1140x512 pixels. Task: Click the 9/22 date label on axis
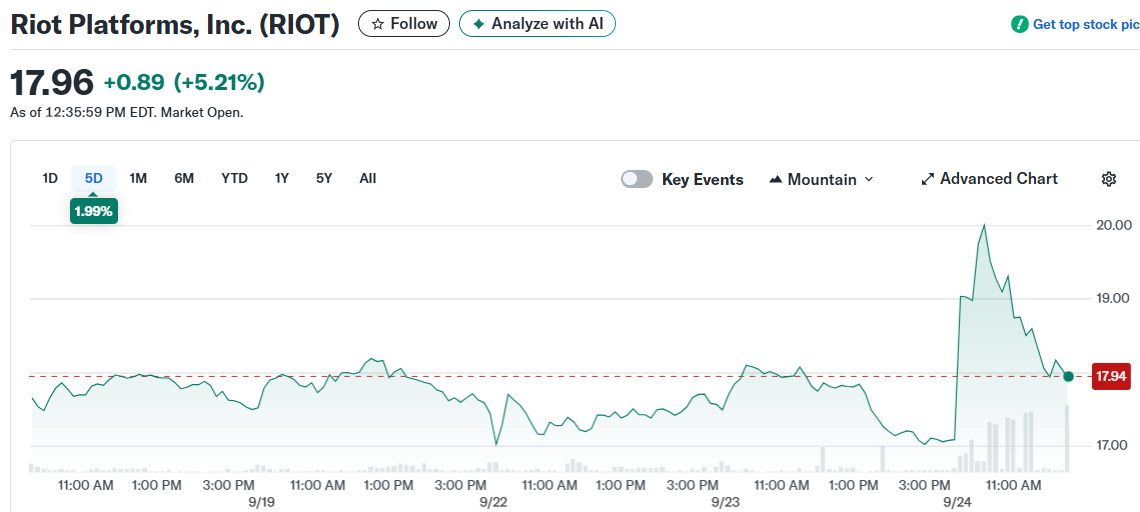493,503
